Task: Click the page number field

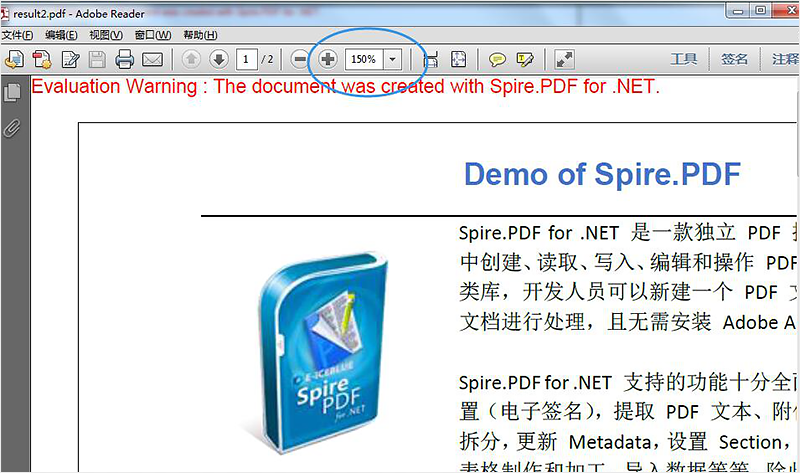Action: 246,60
